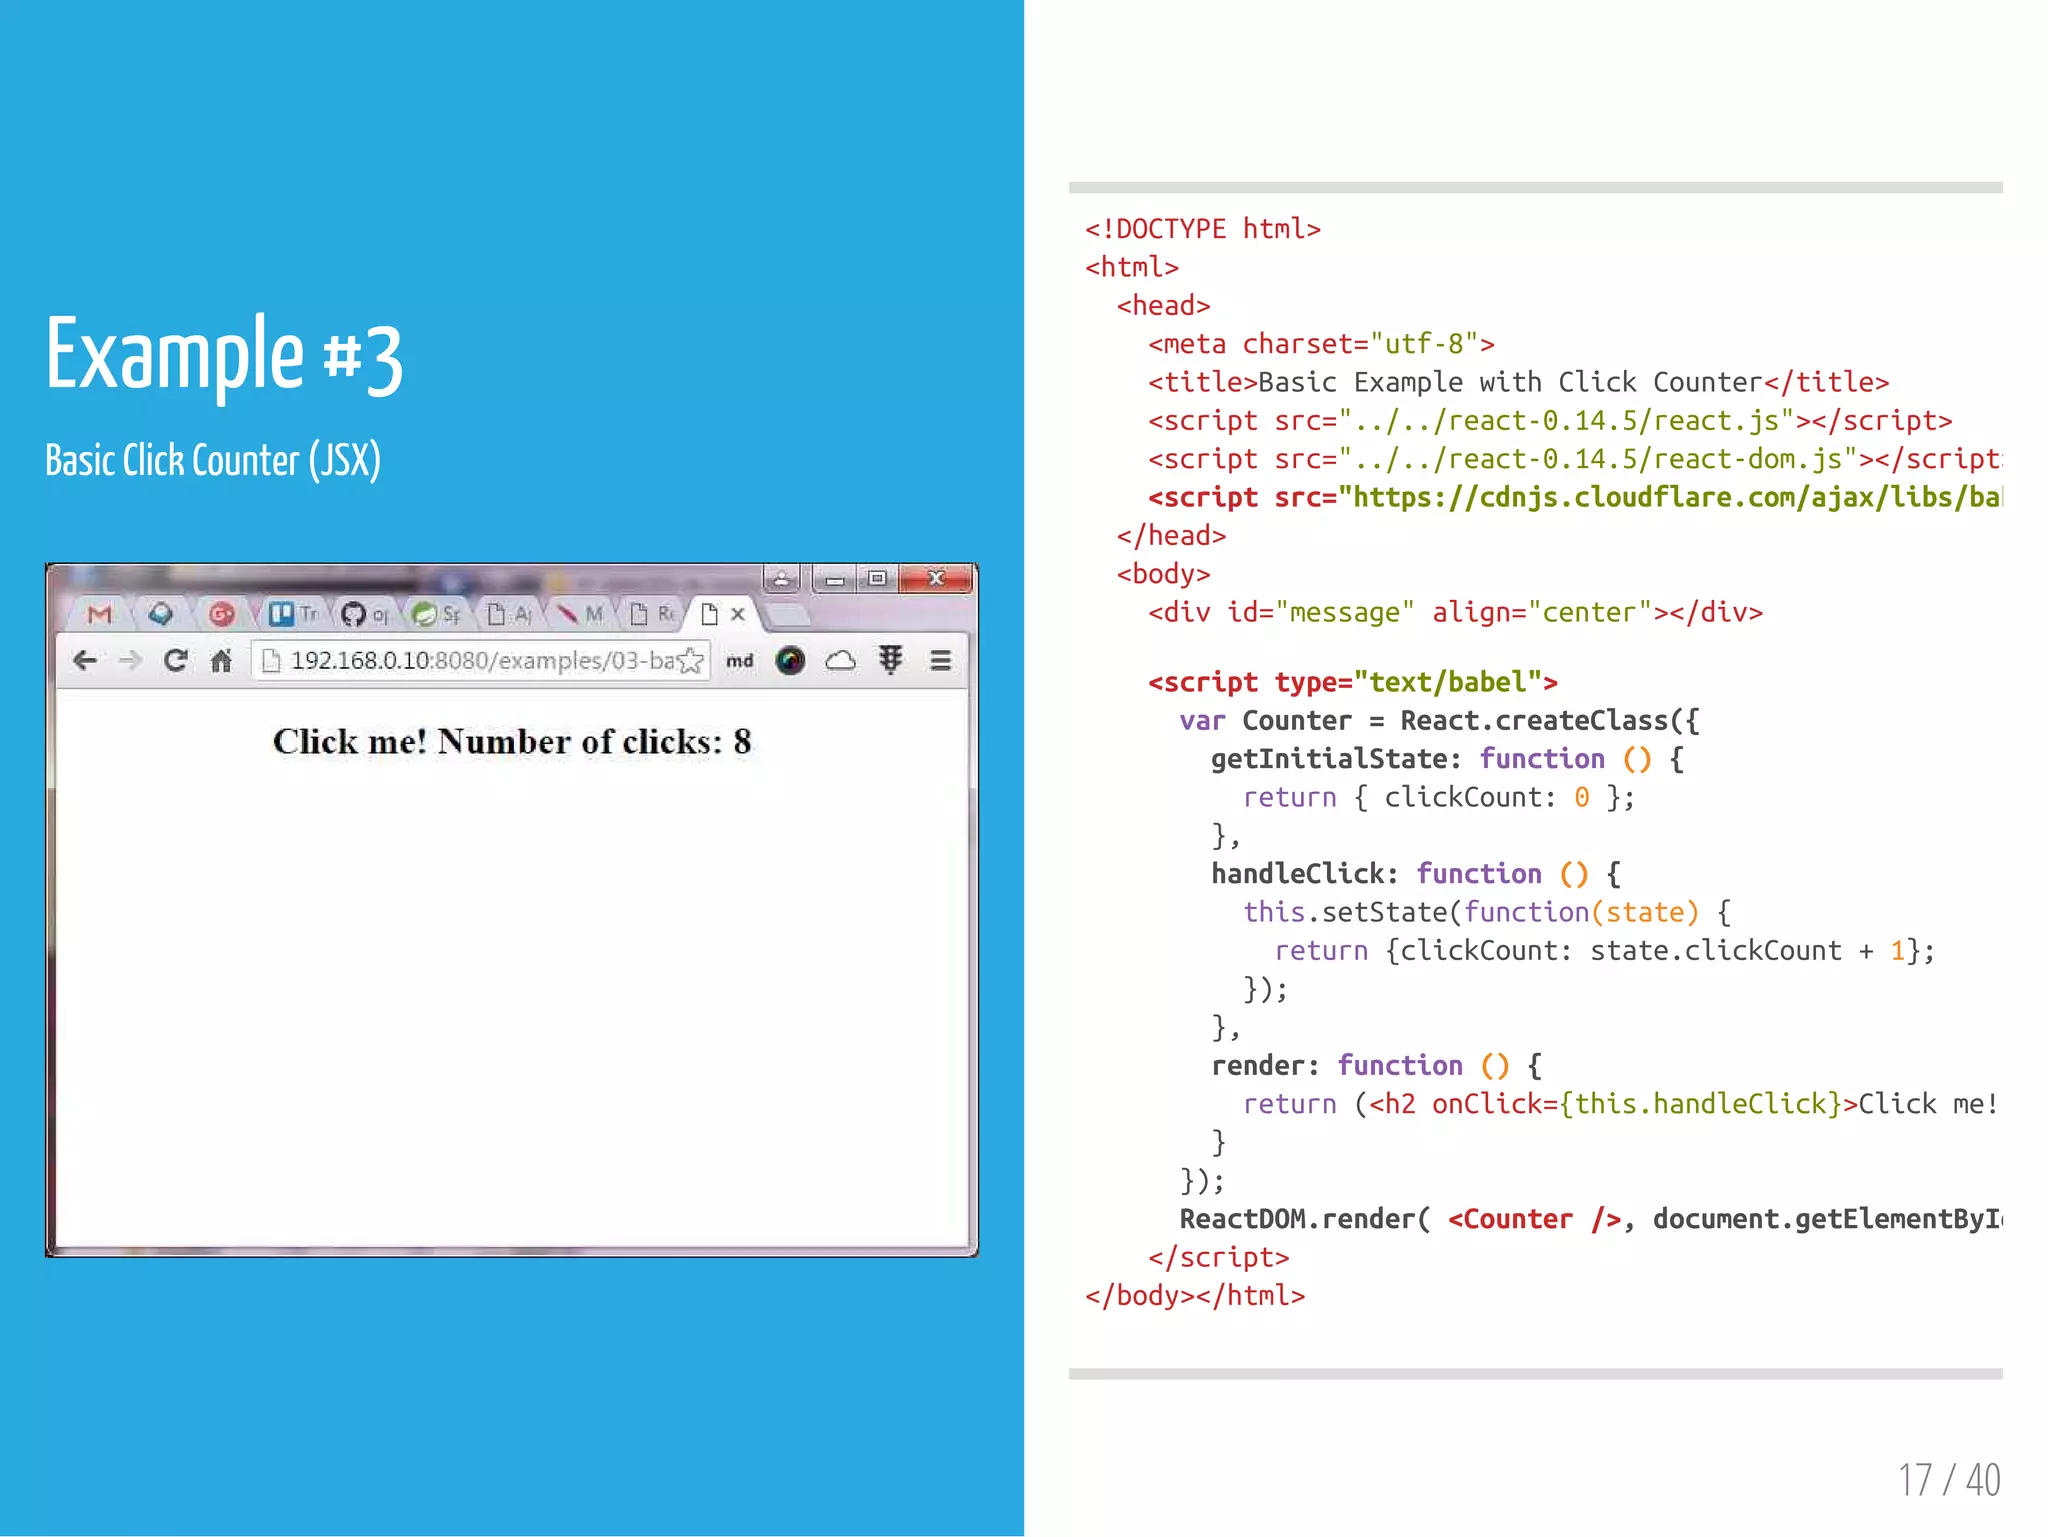2048x1537 pixels.
Task: Switch to the Gmail tab
Action: [99, 614]
